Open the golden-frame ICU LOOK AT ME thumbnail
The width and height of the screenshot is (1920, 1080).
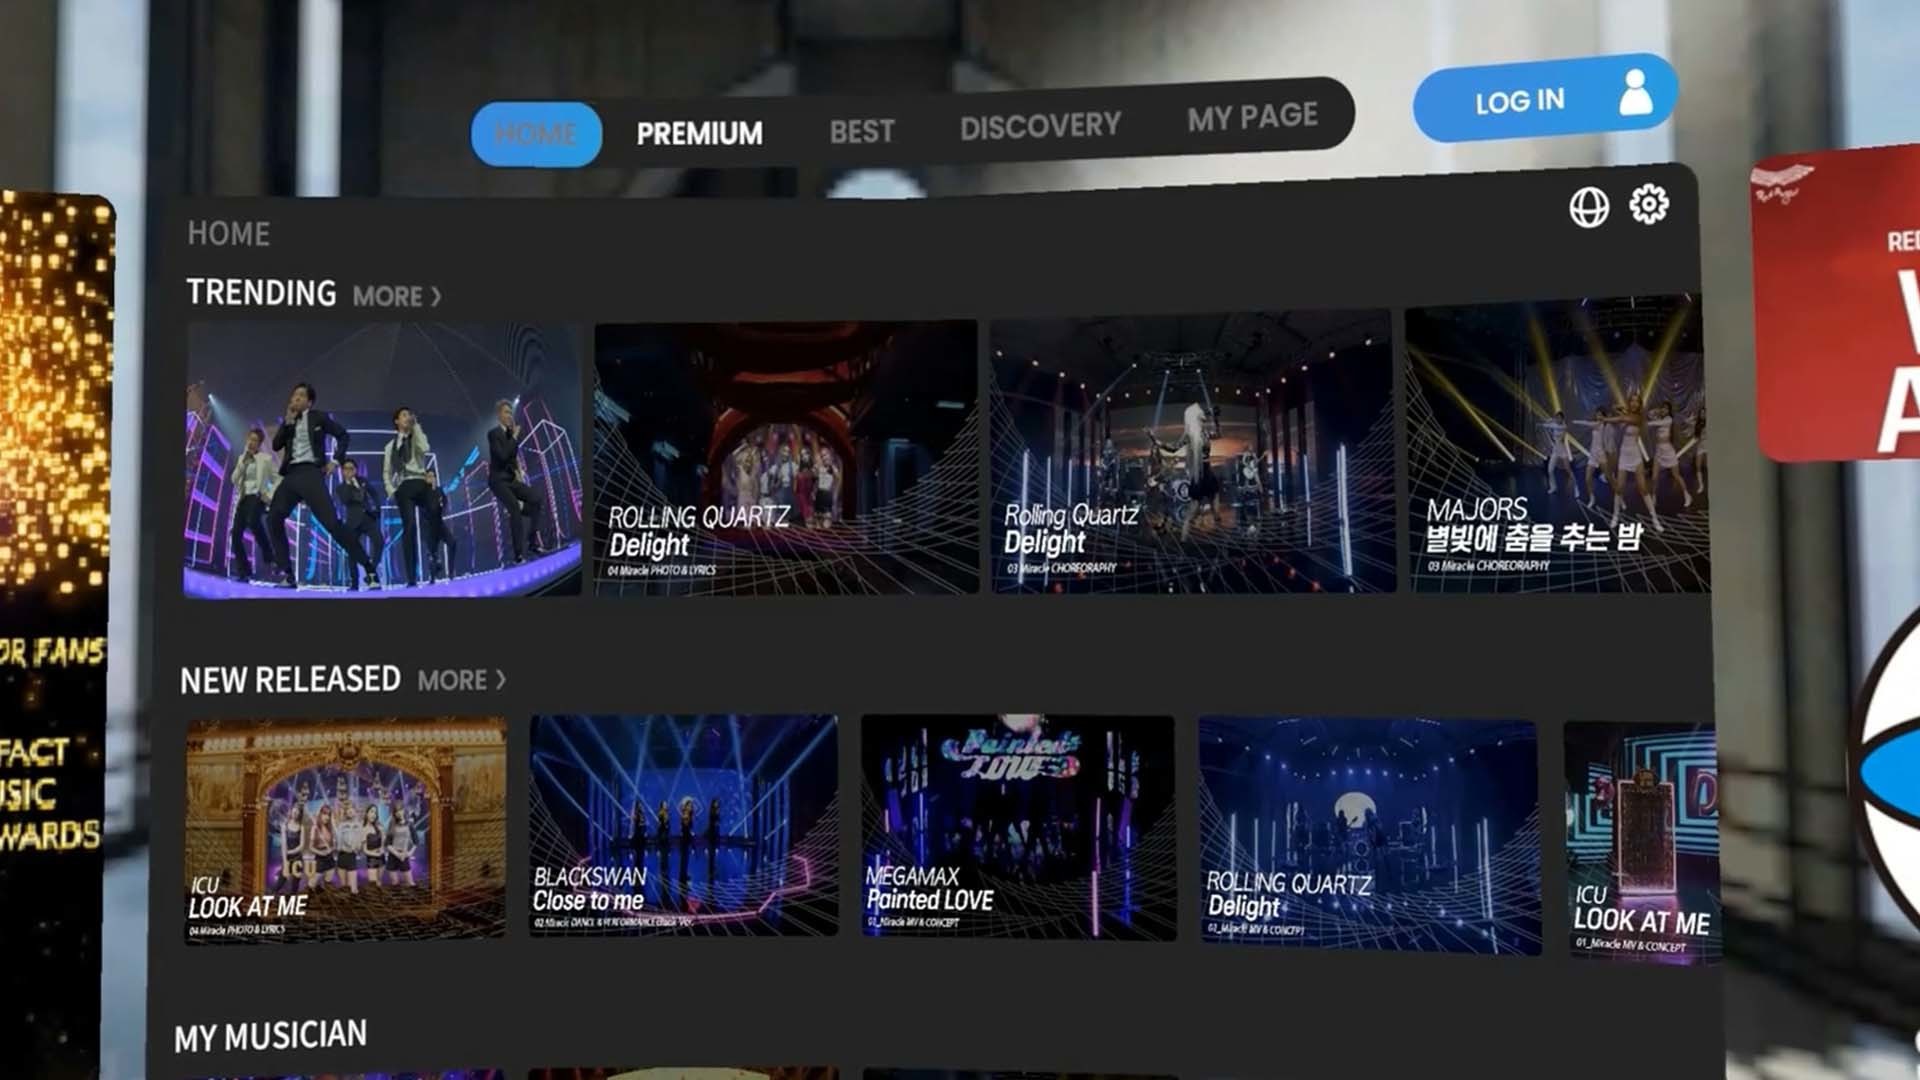tap(345, 829)
